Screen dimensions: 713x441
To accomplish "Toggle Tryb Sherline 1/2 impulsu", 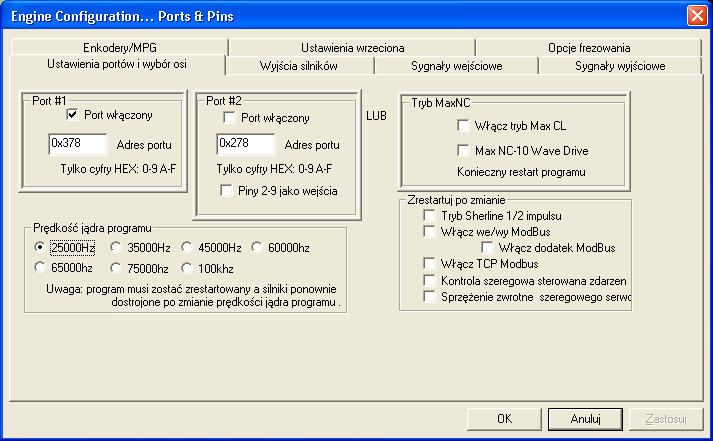I will [x=429, y=215].
